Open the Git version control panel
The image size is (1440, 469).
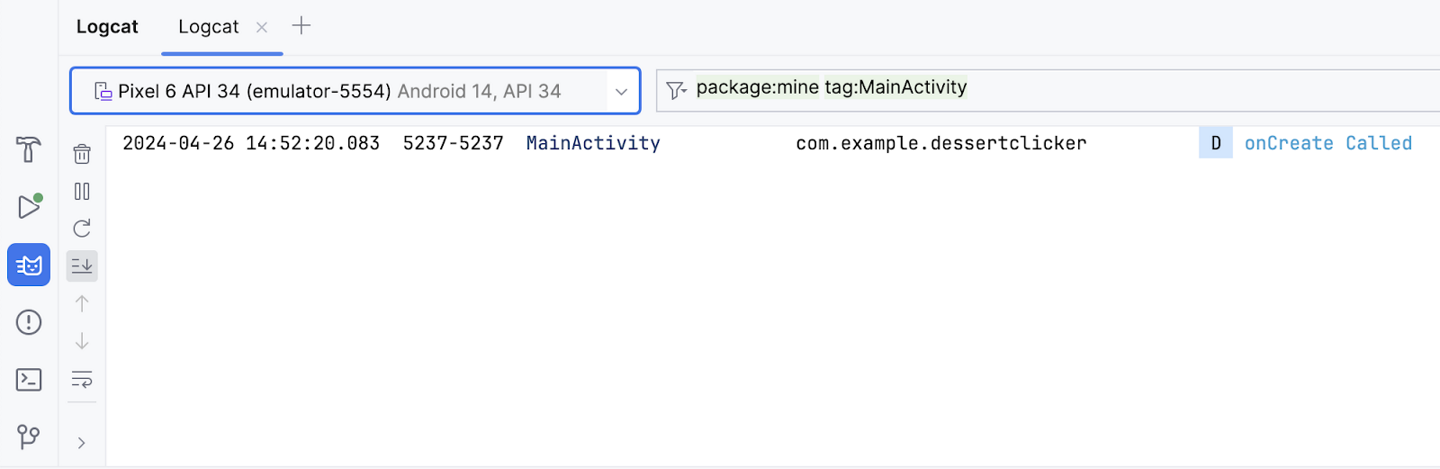point(29,437)
